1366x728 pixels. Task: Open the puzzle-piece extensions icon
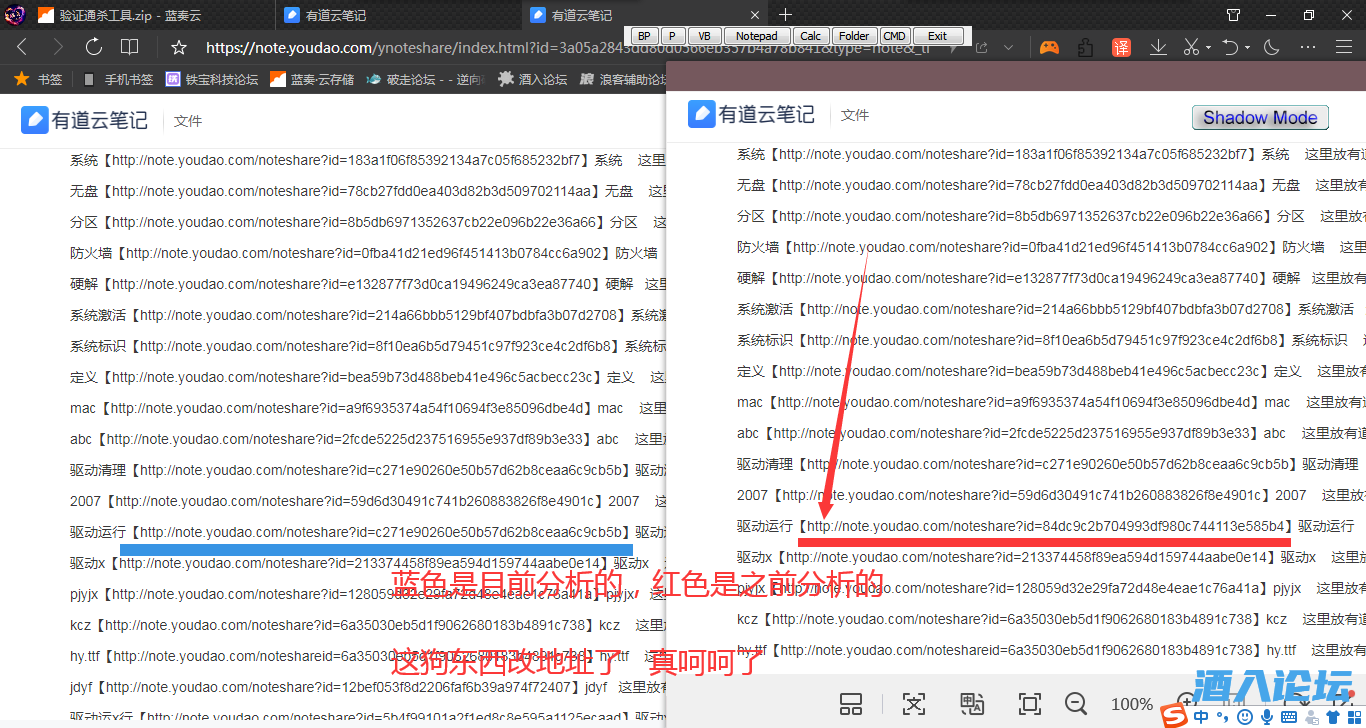tap(1085, 47)
